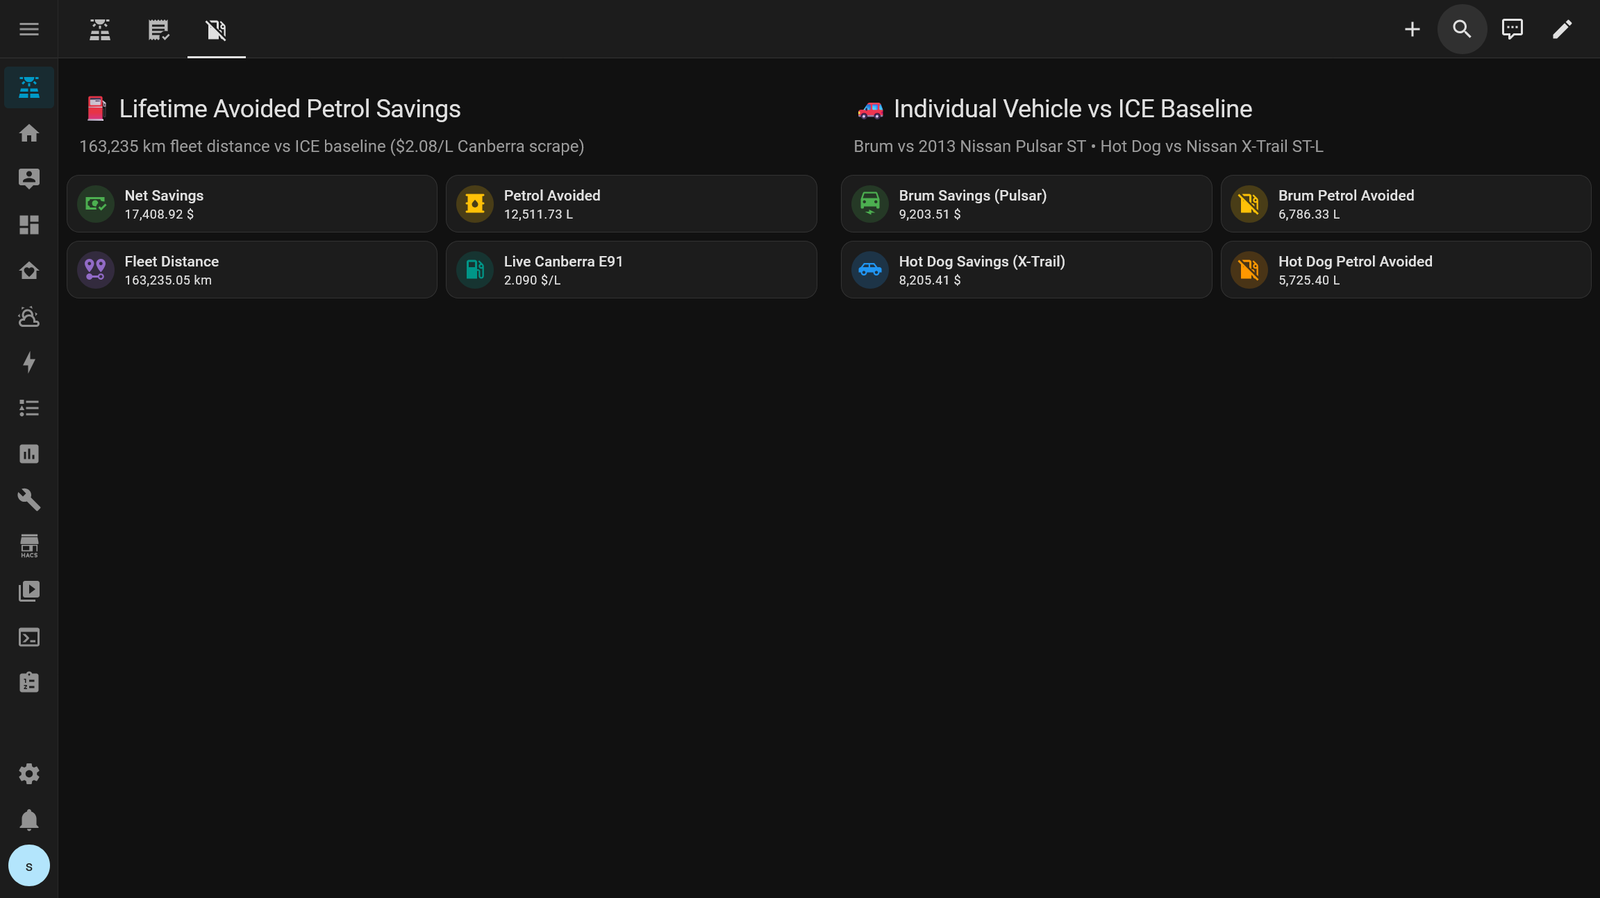Viewport: 1600px width, 898px height.
Task: Open the Home icon in the sidebar
Action: (29, 133)
